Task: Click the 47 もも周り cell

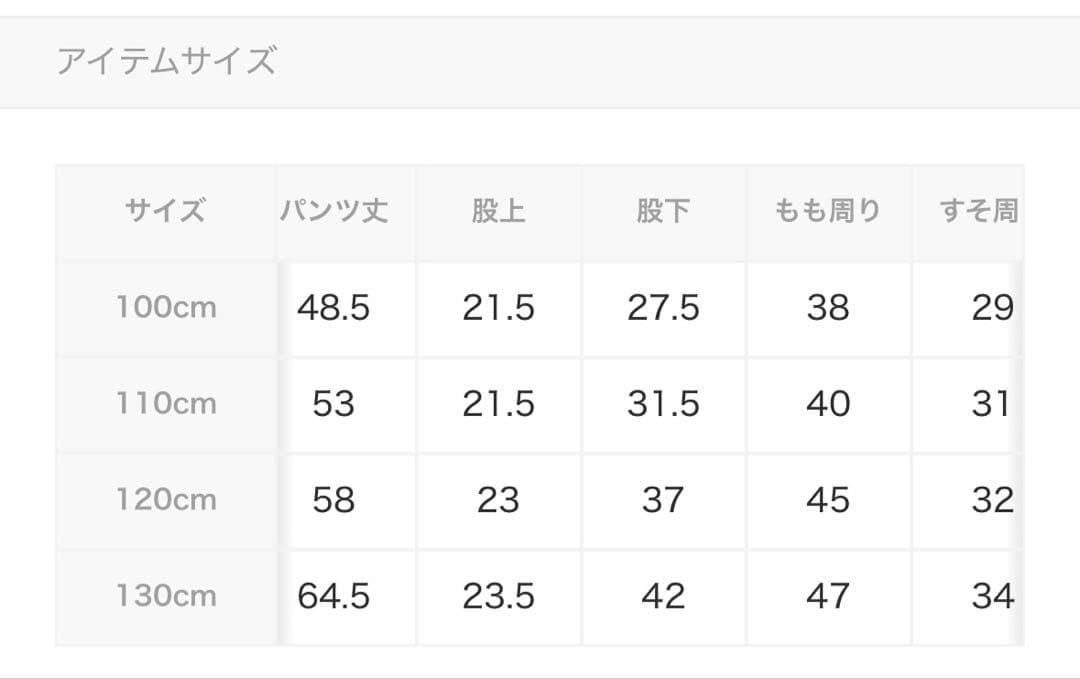Action: coord(828,597)
